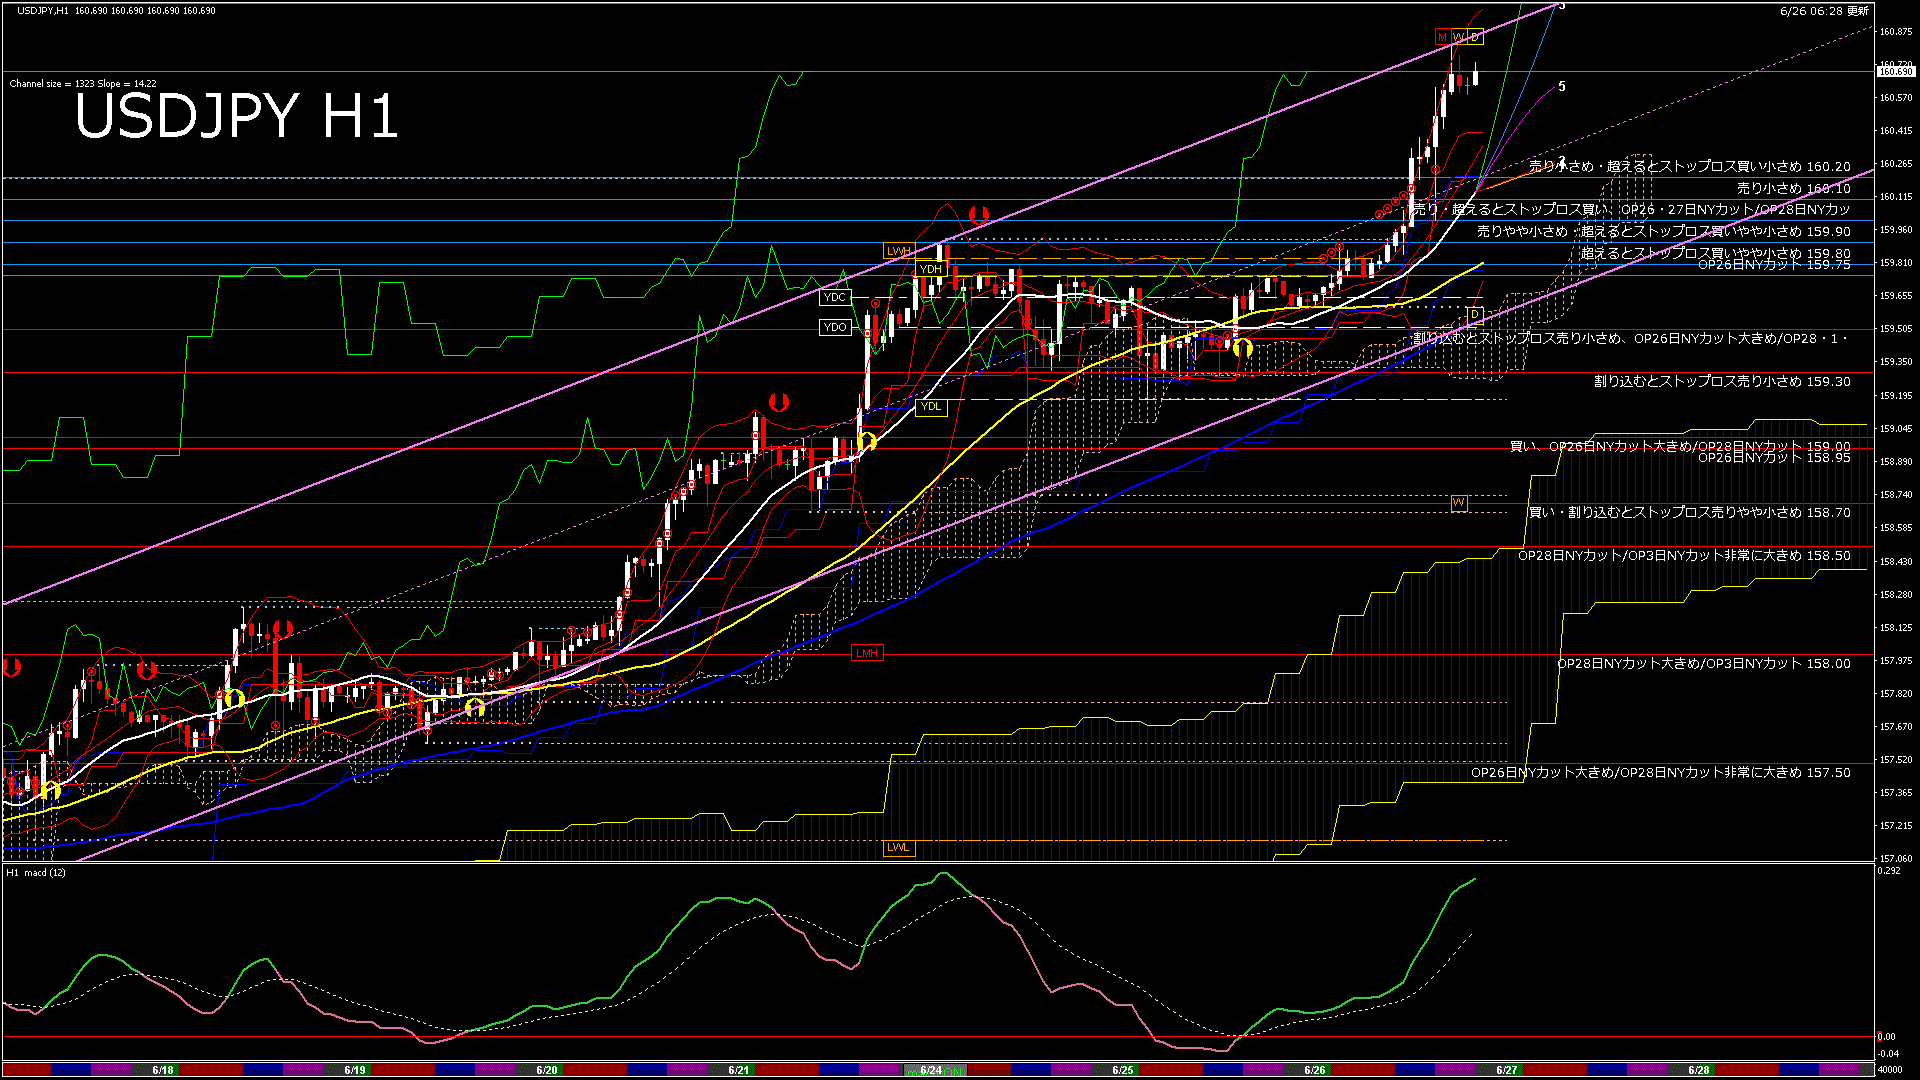Click the orange LWL label near bottom
The width and height of the screenshot is (1920, 1080).
[898, 847]
